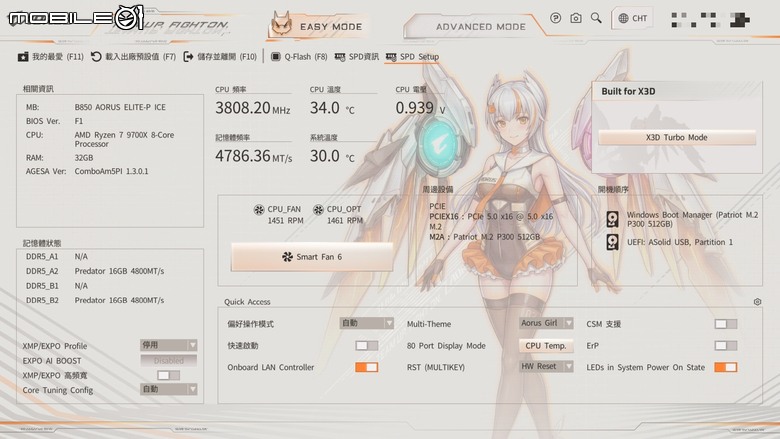Click AGESA Ver ComboAm5PI 1.3.0.1 text

(x=87, y=172)
